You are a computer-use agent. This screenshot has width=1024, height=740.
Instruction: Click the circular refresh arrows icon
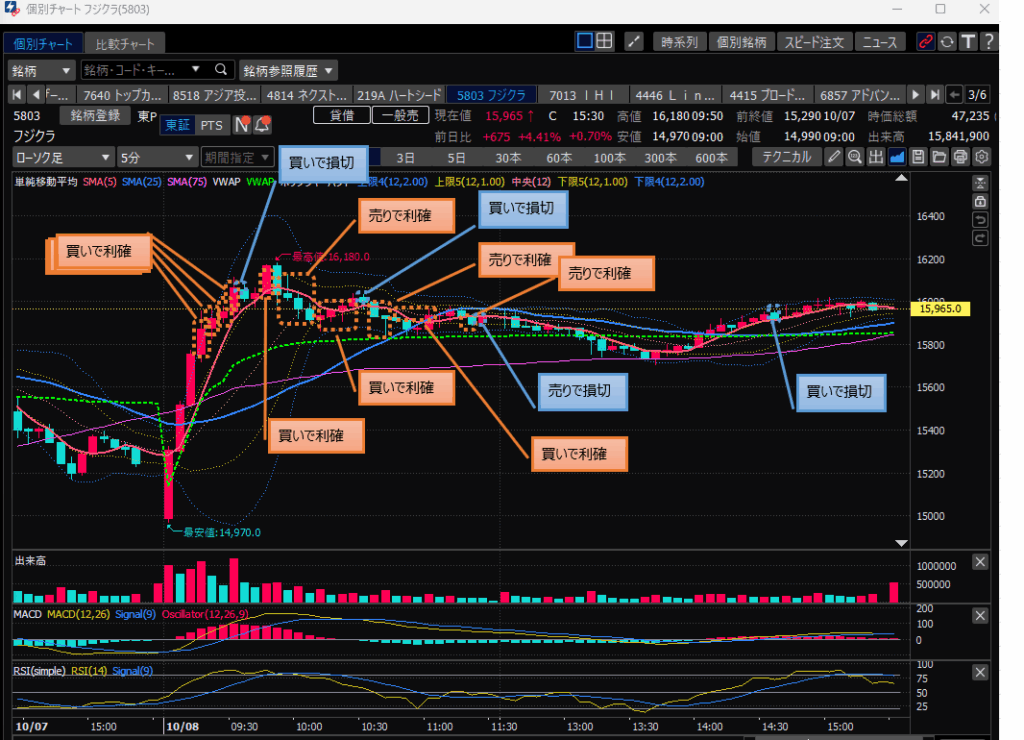point(947,42)
